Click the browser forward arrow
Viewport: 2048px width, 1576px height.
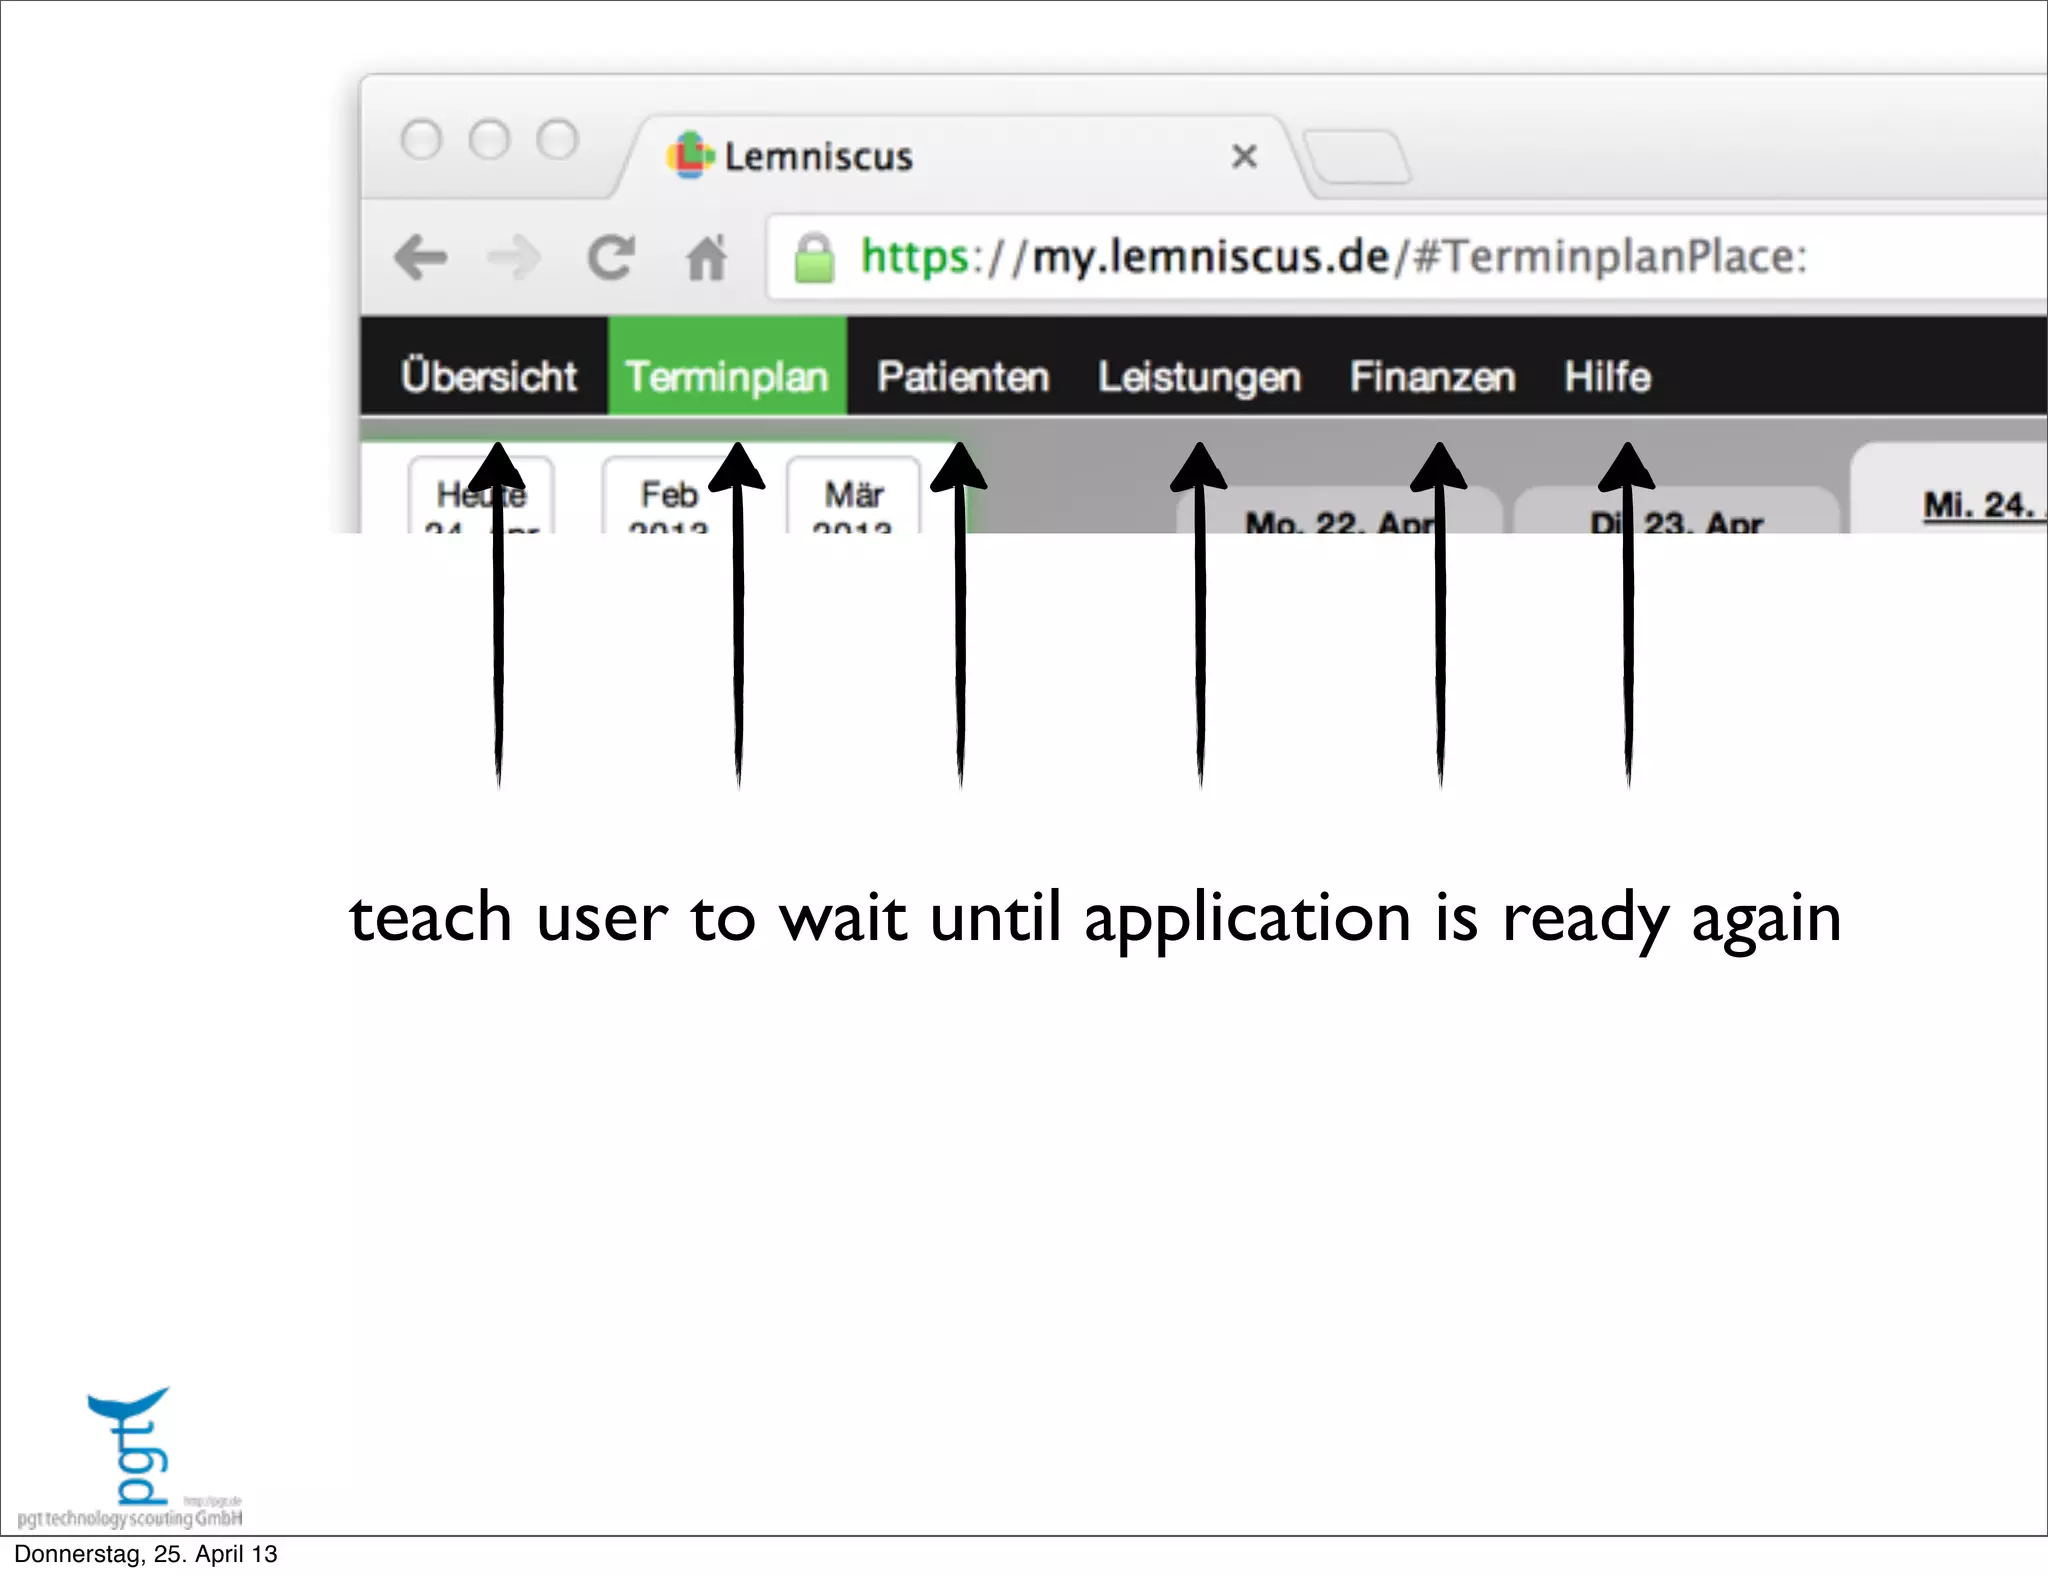tap(514, 257)
